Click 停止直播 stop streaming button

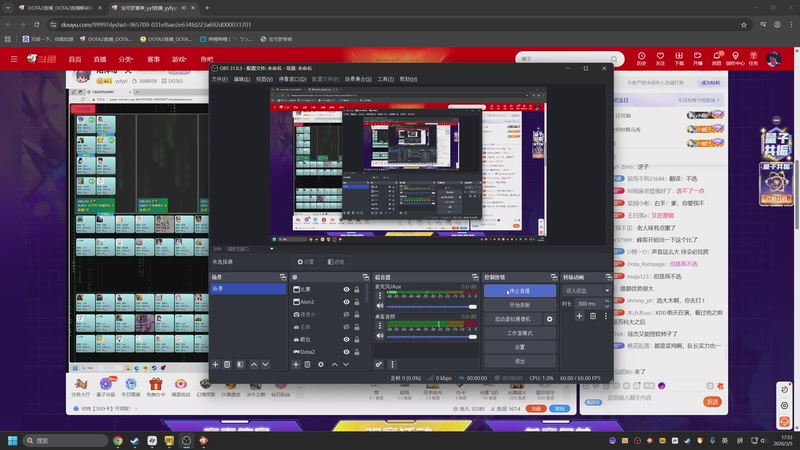coord(519,291)
